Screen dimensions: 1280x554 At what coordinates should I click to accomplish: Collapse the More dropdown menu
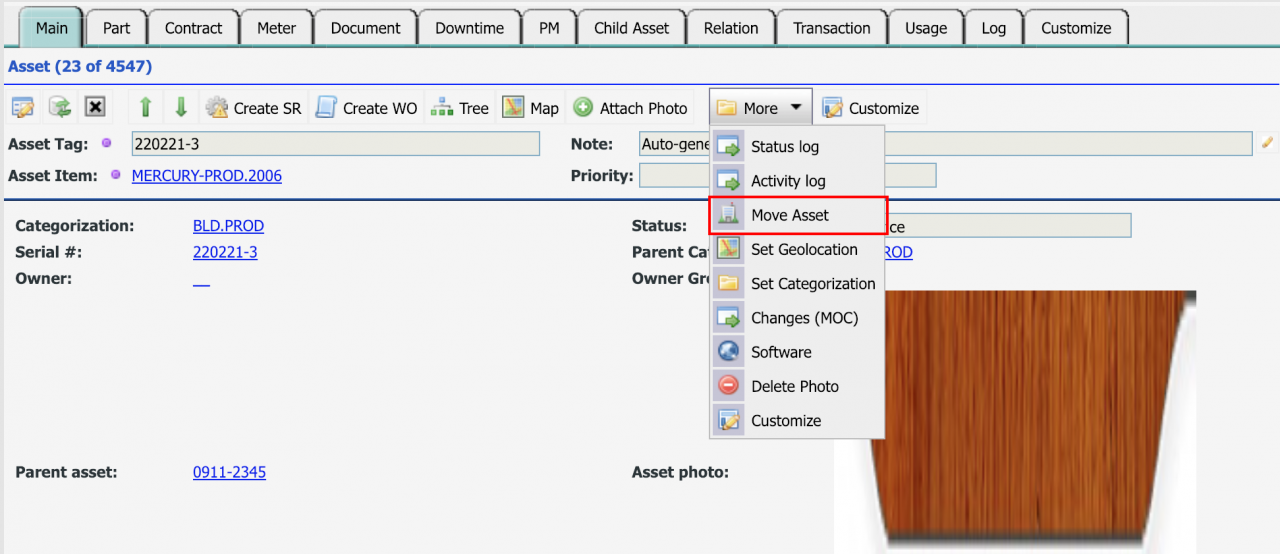tap(761, 108)
